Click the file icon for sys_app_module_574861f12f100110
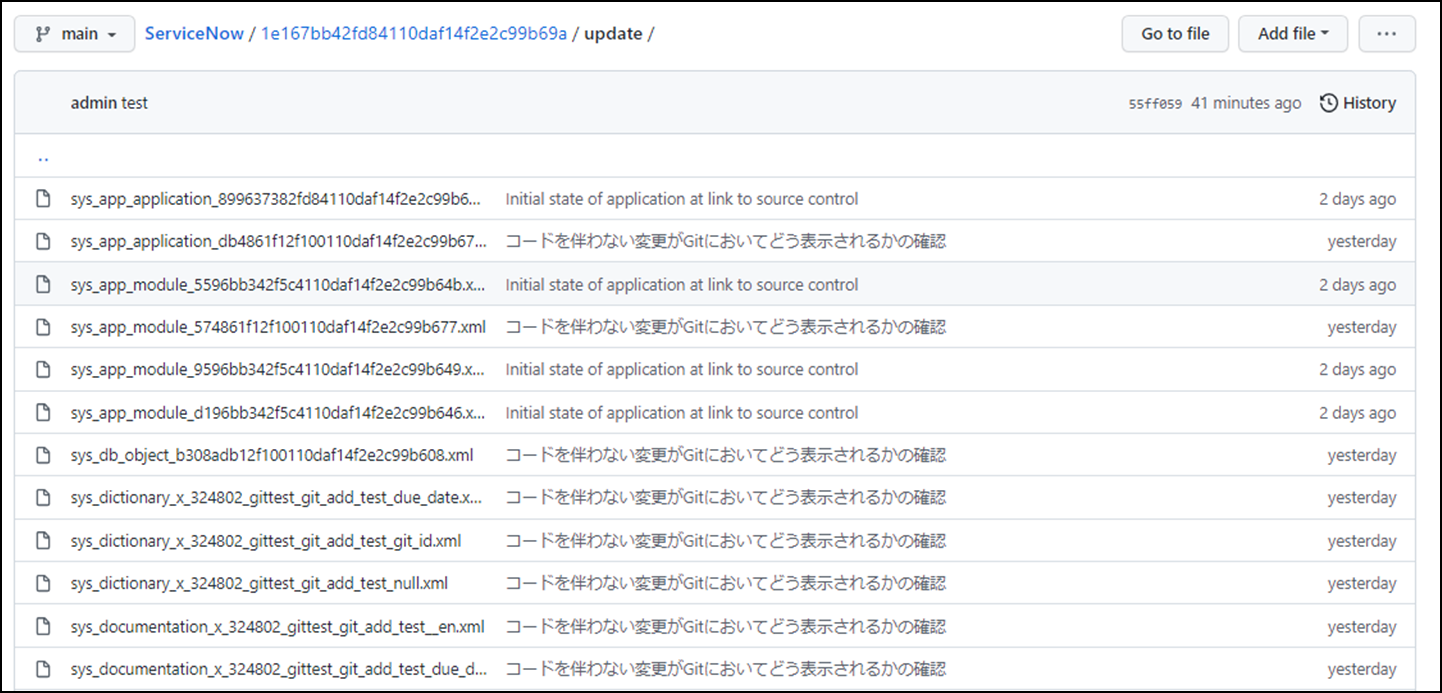This screenshot has height=693, width=1442. point(43,327)
